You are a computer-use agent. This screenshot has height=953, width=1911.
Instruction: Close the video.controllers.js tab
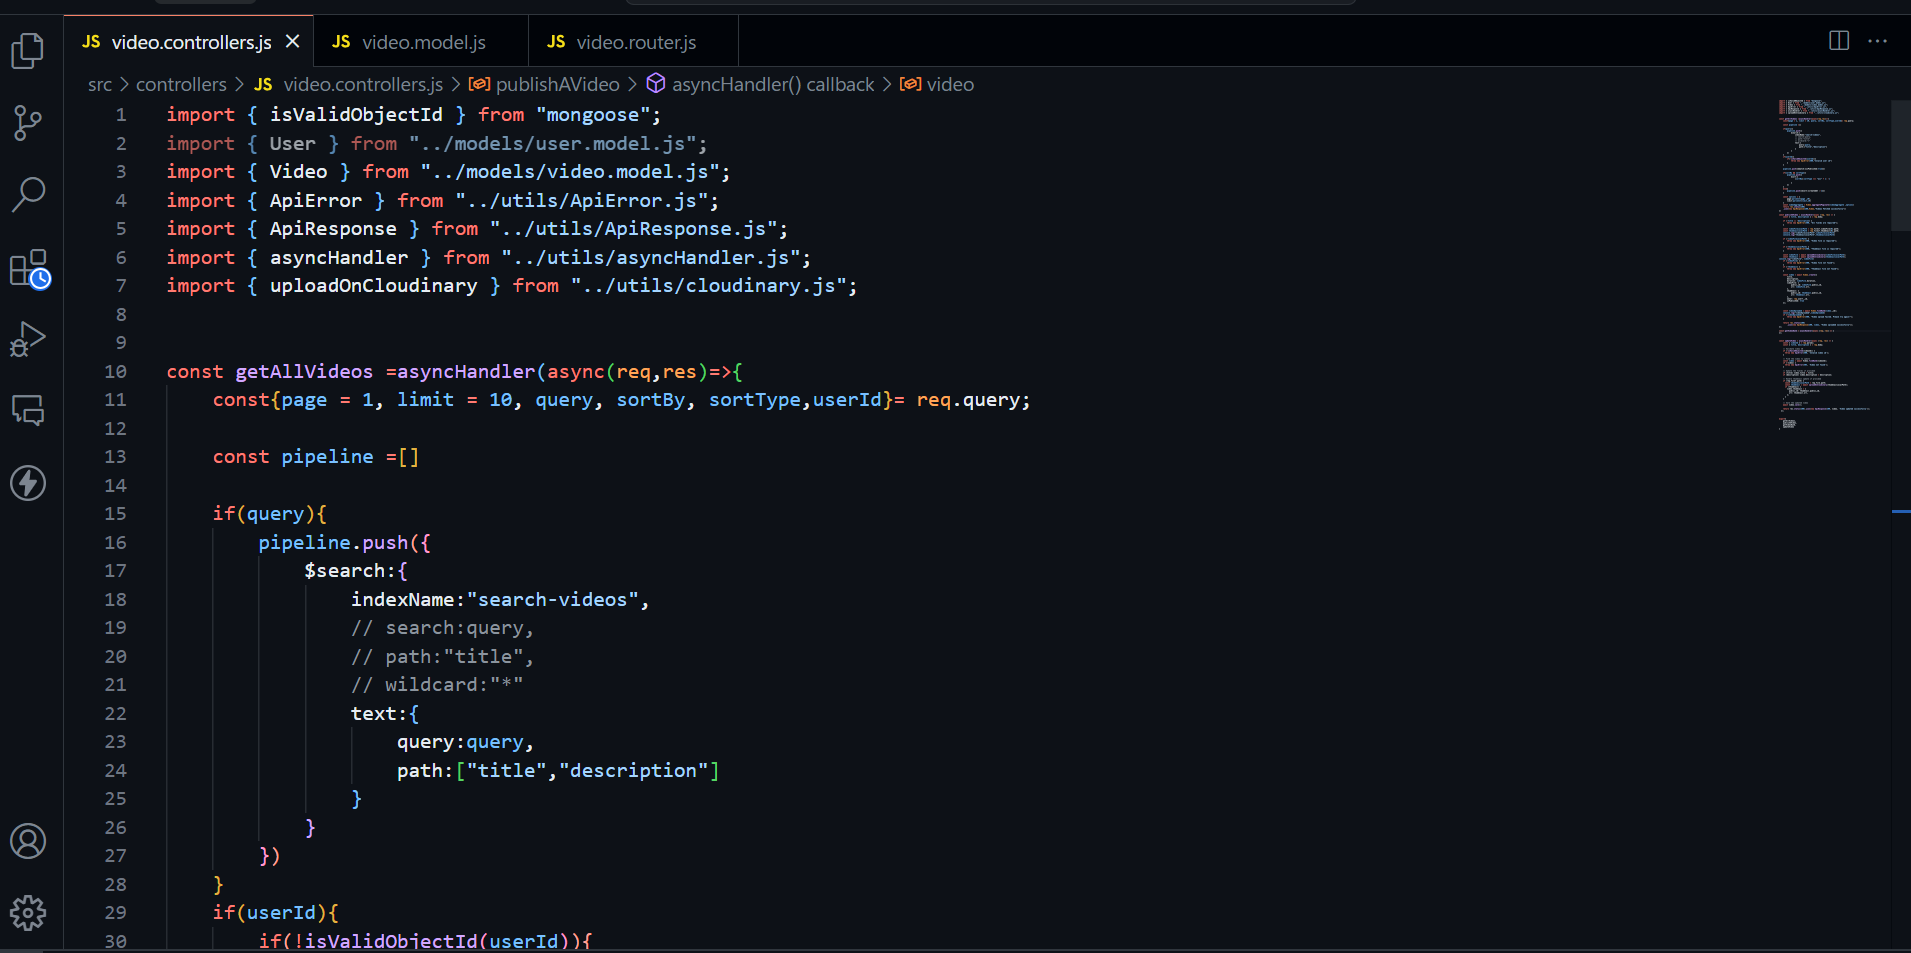292,42
